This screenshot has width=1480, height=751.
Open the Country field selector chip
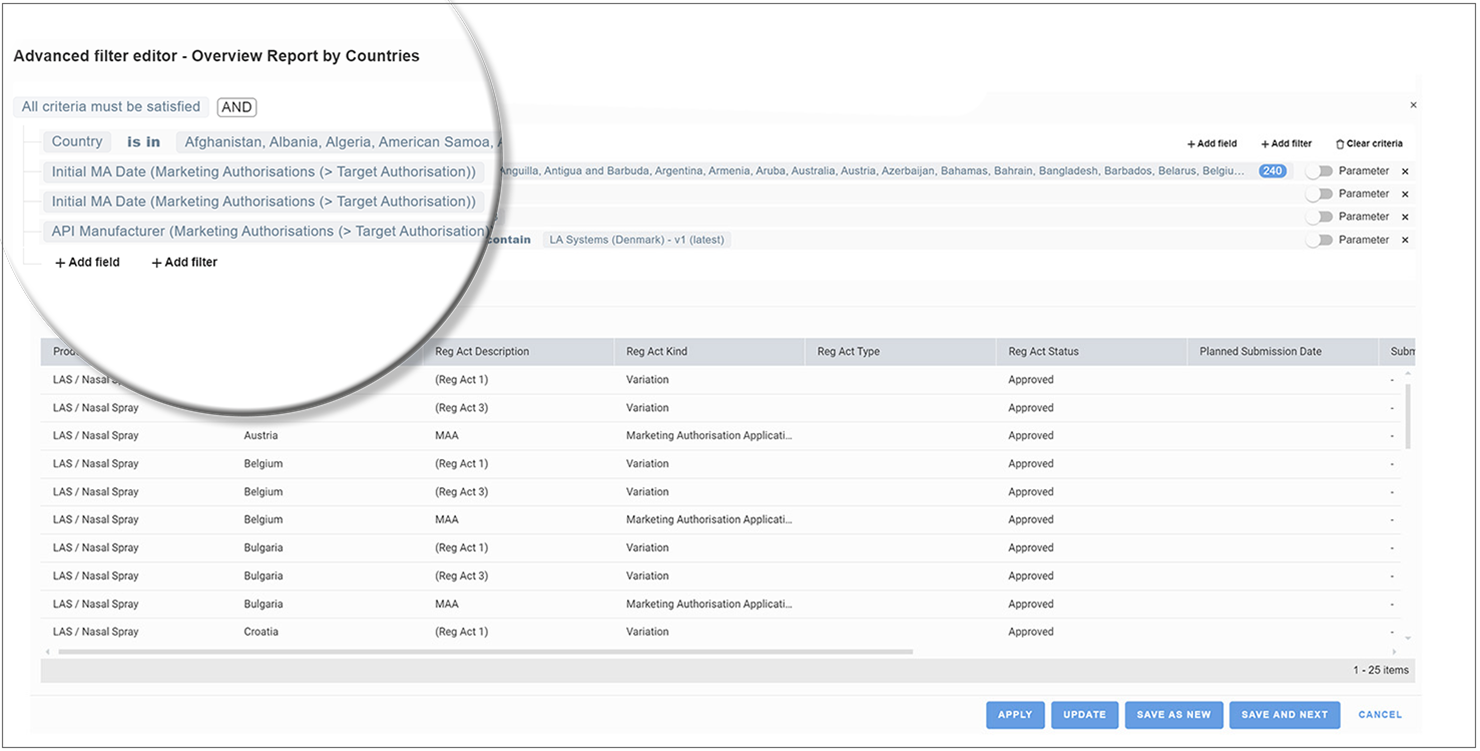[77, 142]
